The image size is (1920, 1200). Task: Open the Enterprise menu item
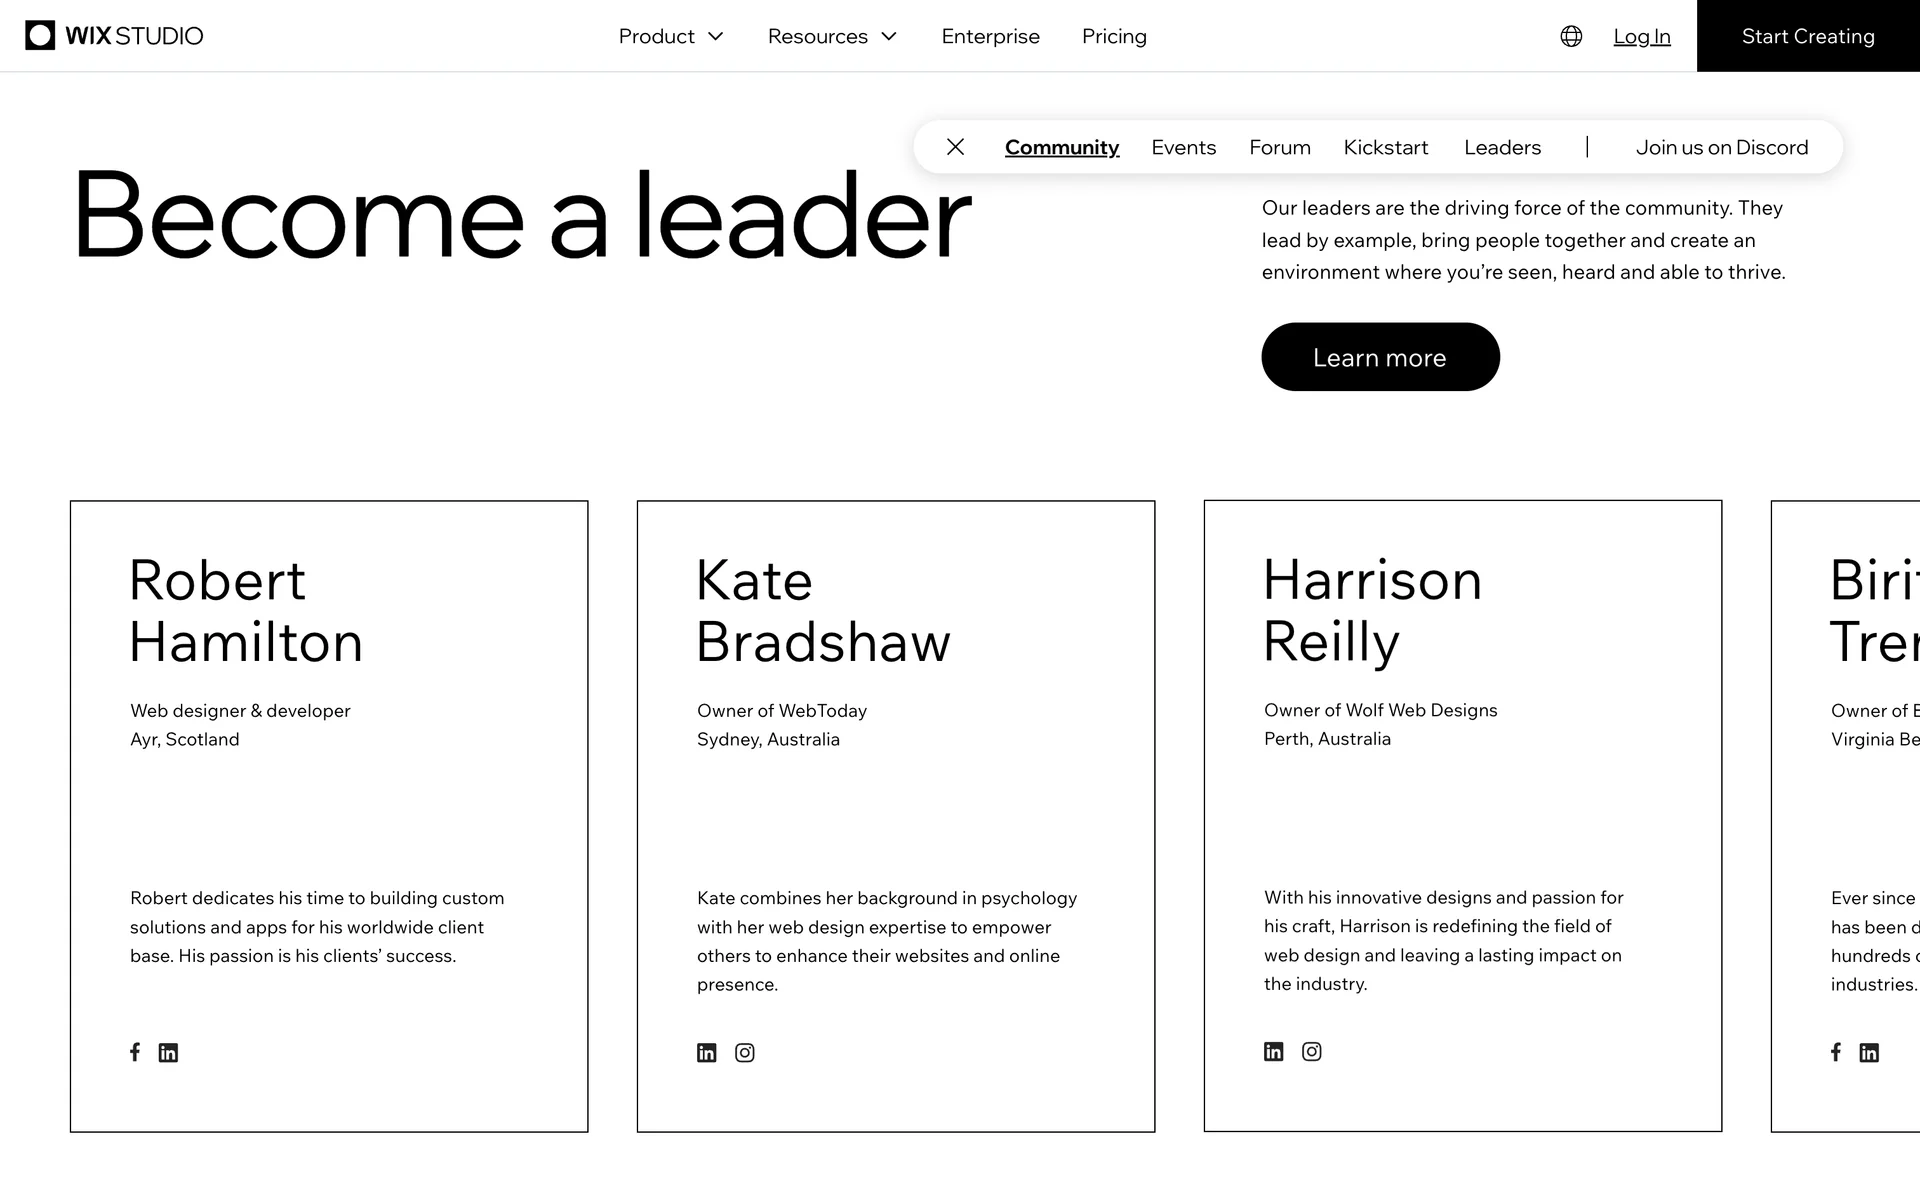(990, 36)
